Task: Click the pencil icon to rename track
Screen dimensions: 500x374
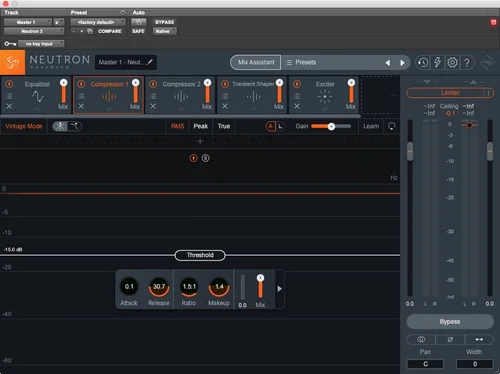Action: pyautogui.click(x=150, y=62)
